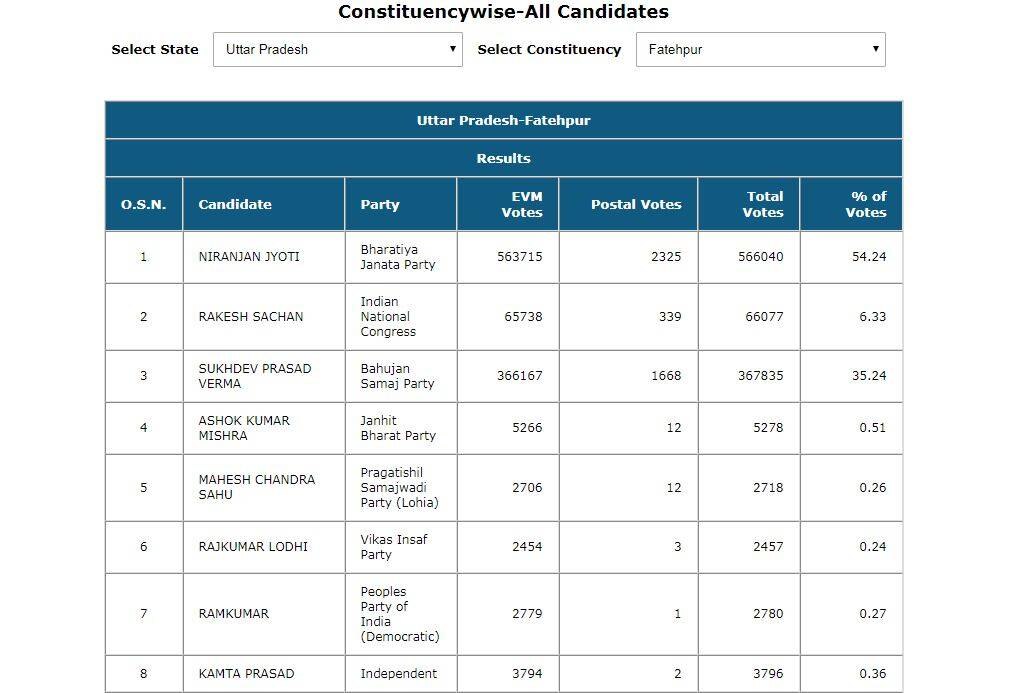Click the % of Votes header
The image size is (1017, 693).
866,204
